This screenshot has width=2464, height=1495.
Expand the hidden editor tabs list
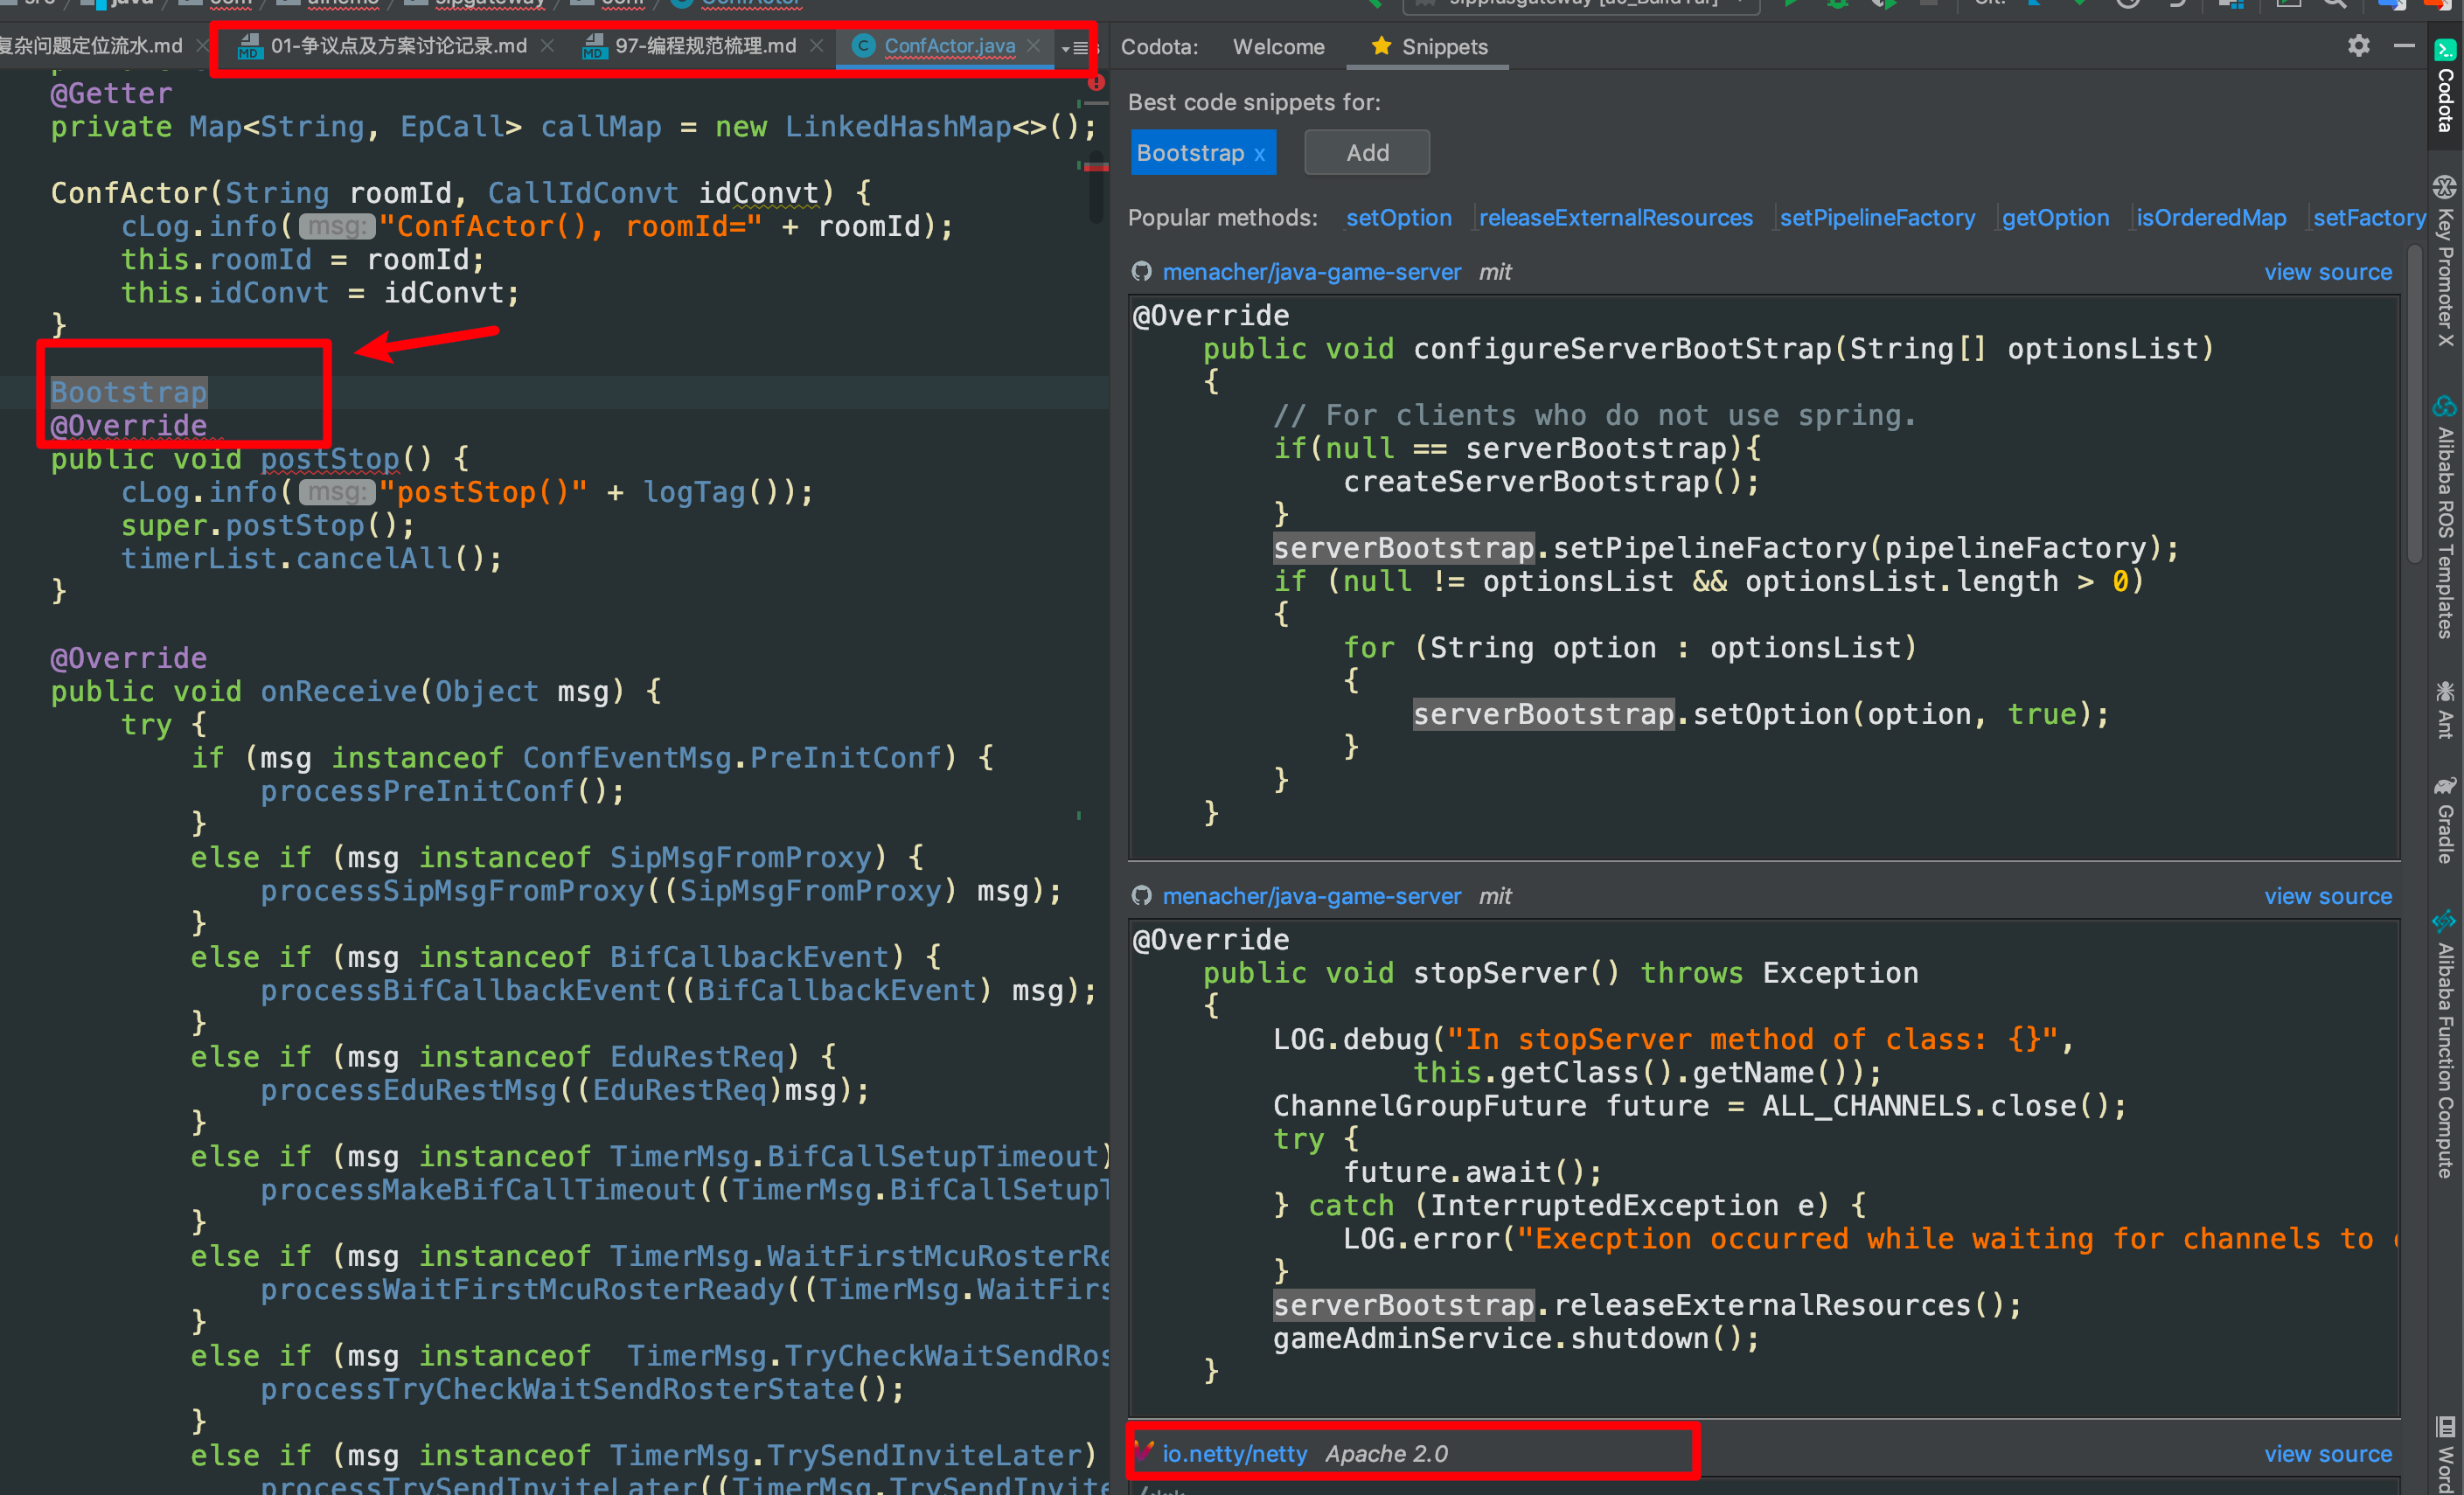click(x=1075, y=48)
